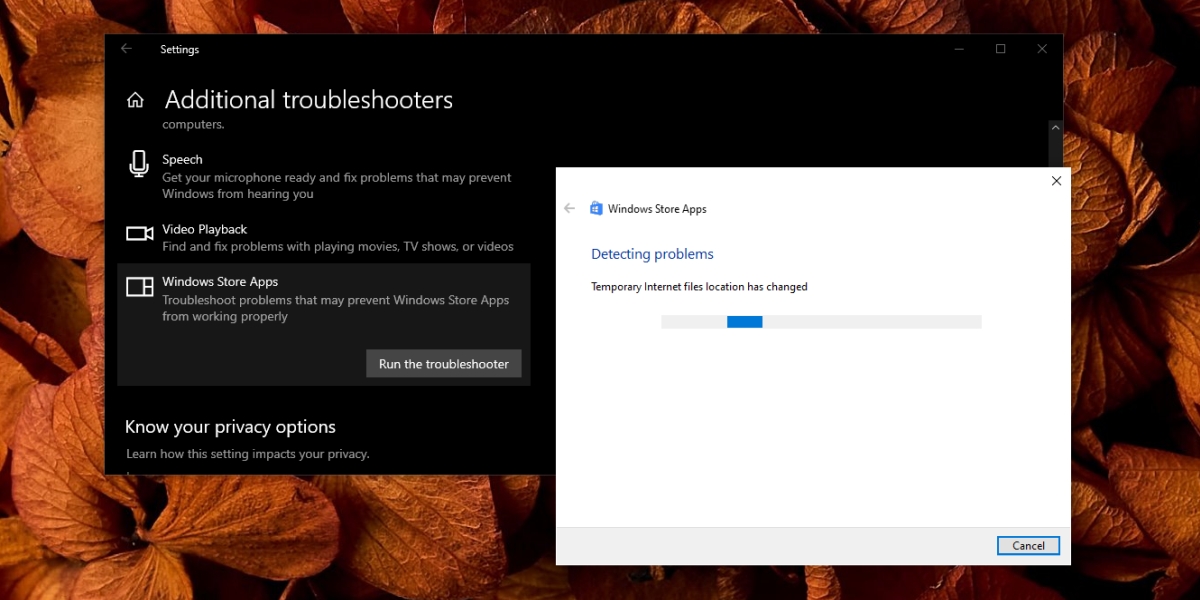Click the Additional troubleshooters heading
Viewport: 1200px width, 600px height.
click(308, 100)
